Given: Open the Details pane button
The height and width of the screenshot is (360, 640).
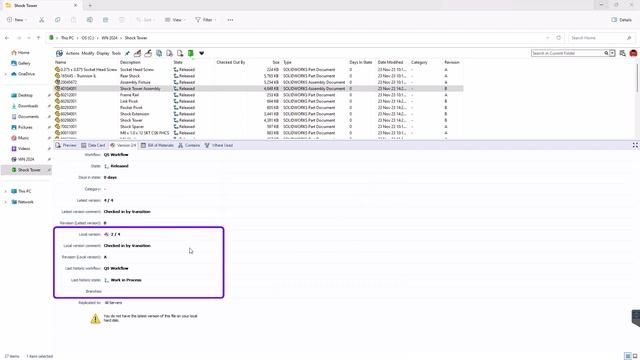Looking at the screenshot, I should (x=622, y=20).
